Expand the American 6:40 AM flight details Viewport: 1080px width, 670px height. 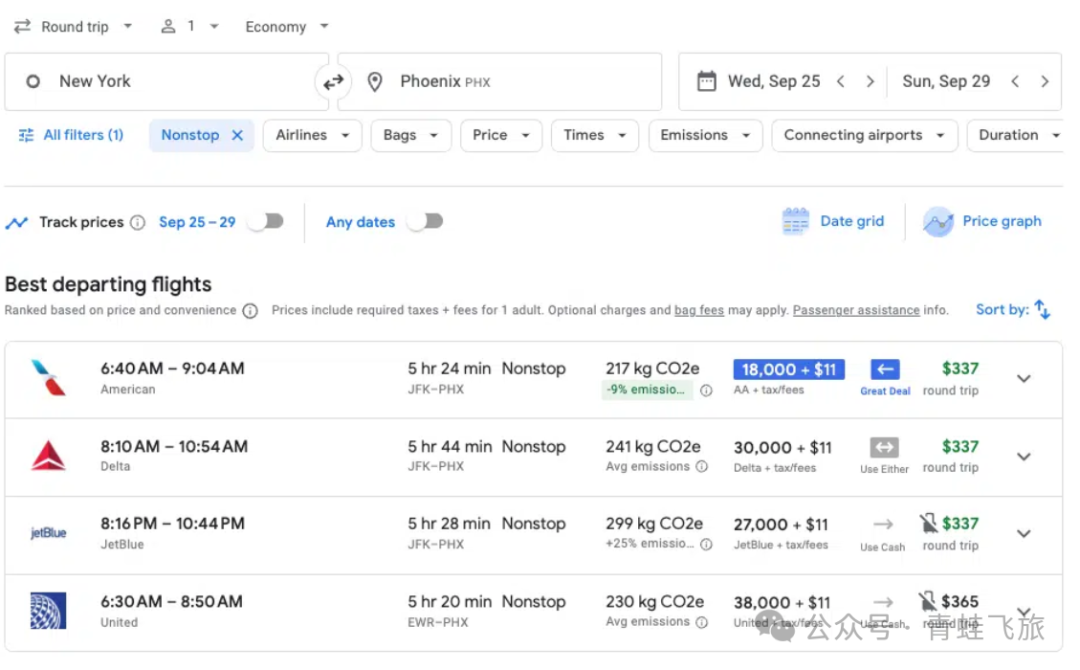click(x=1023, y=379)
